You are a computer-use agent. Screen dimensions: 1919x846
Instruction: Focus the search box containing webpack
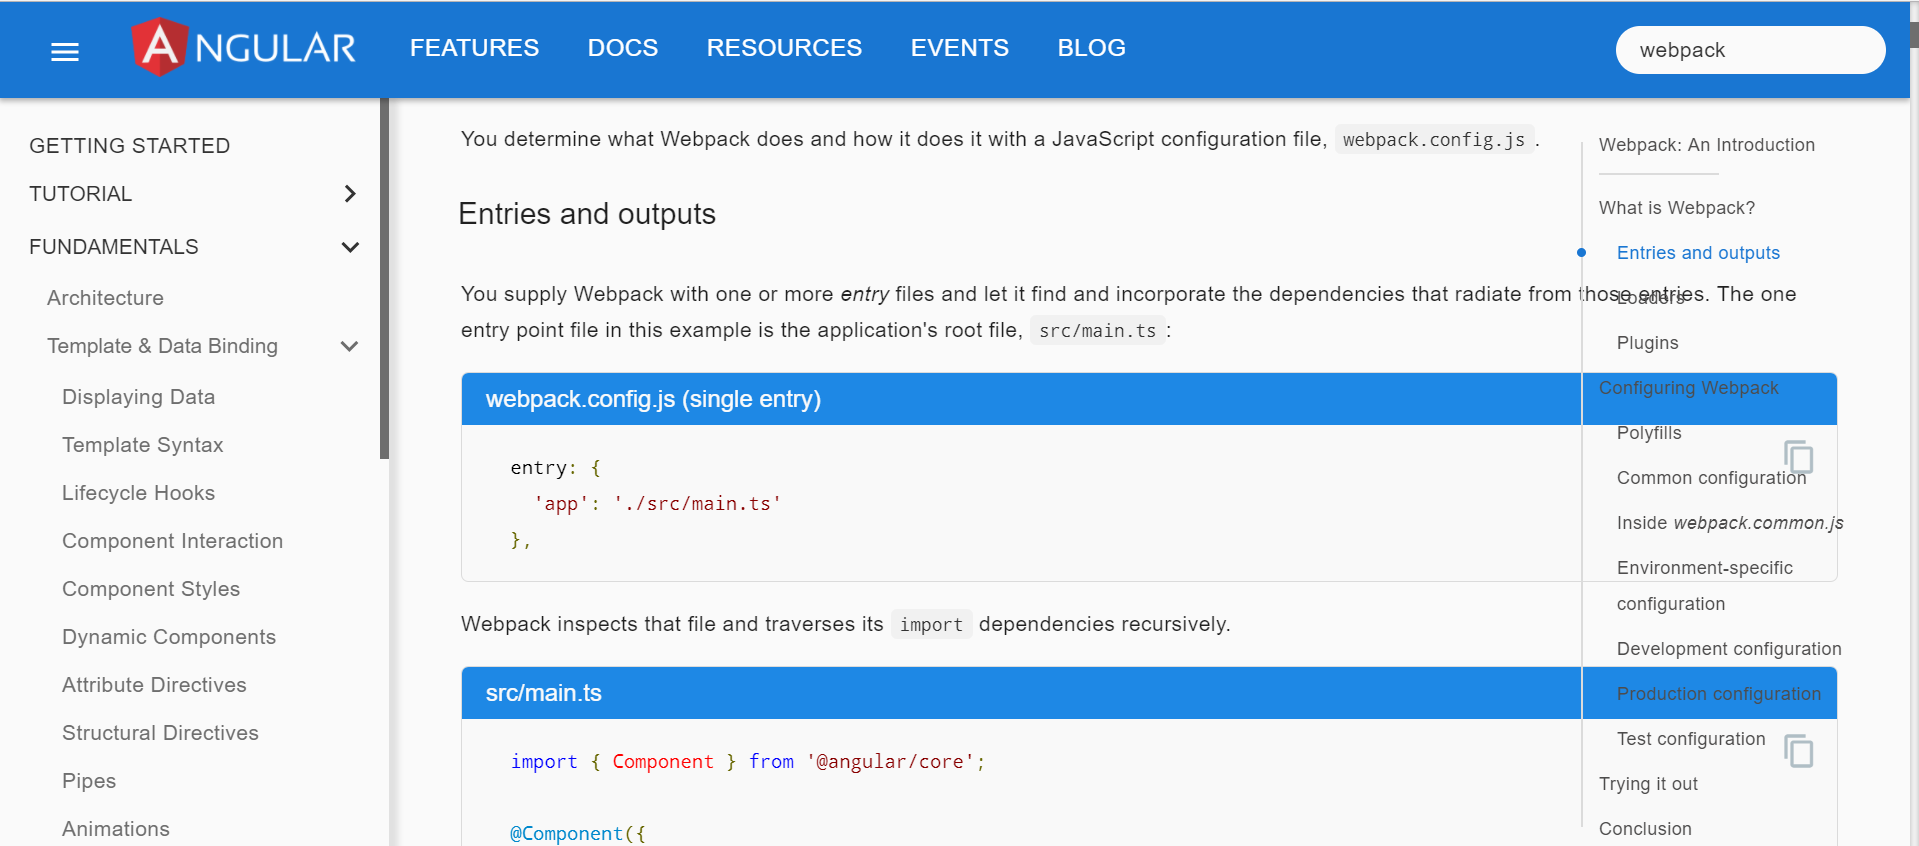click(x=1750, y=50)
